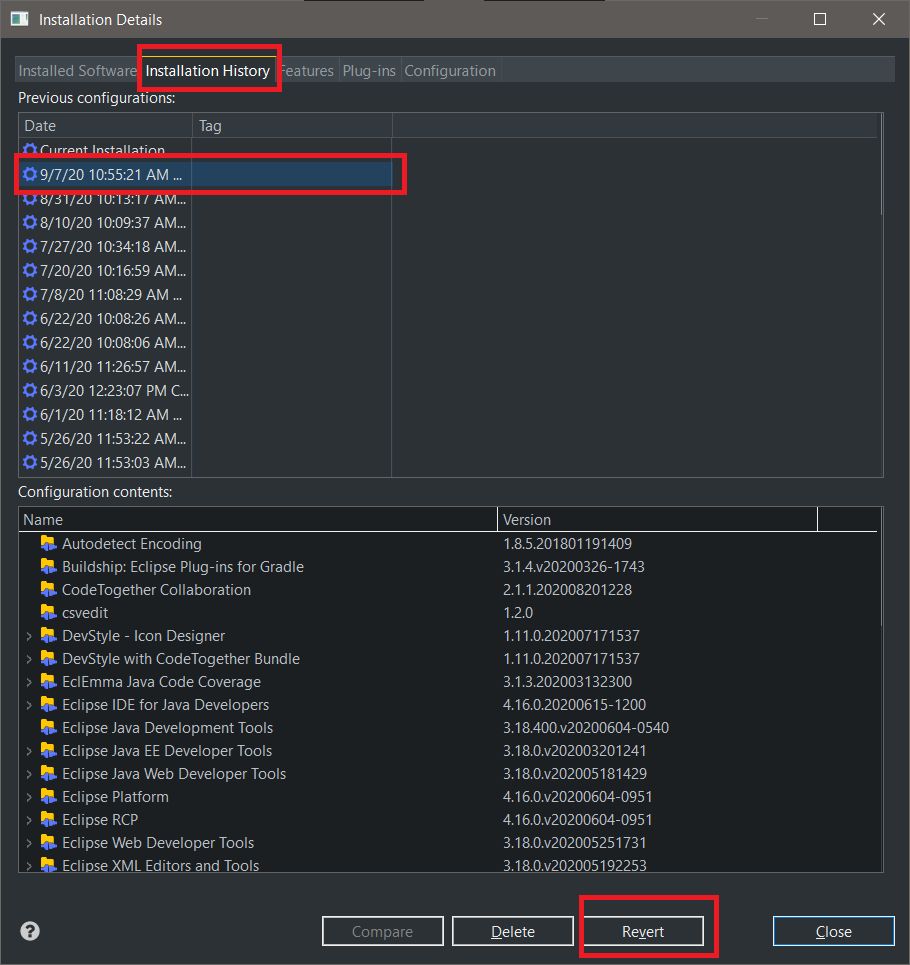Viewport: 910px width, 965px height.
Task: Click the gear icon for 7/8/20 11:08:29 AM
Action: 30,294
